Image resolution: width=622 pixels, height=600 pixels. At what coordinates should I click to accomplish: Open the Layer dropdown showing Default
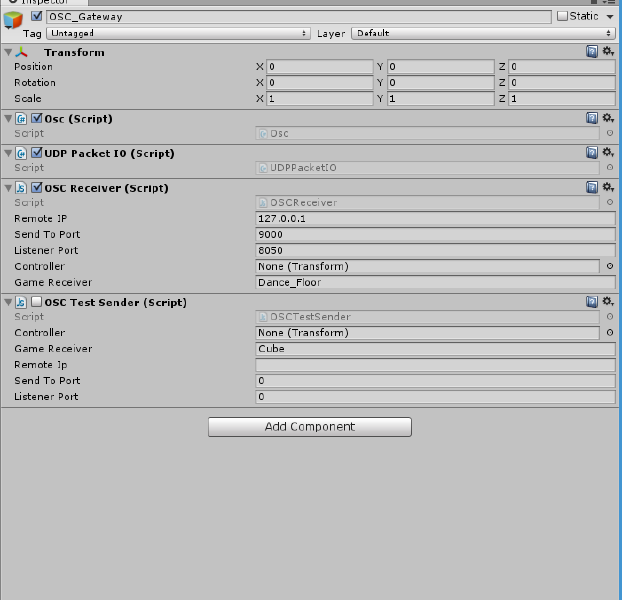[x=483, y=33]
